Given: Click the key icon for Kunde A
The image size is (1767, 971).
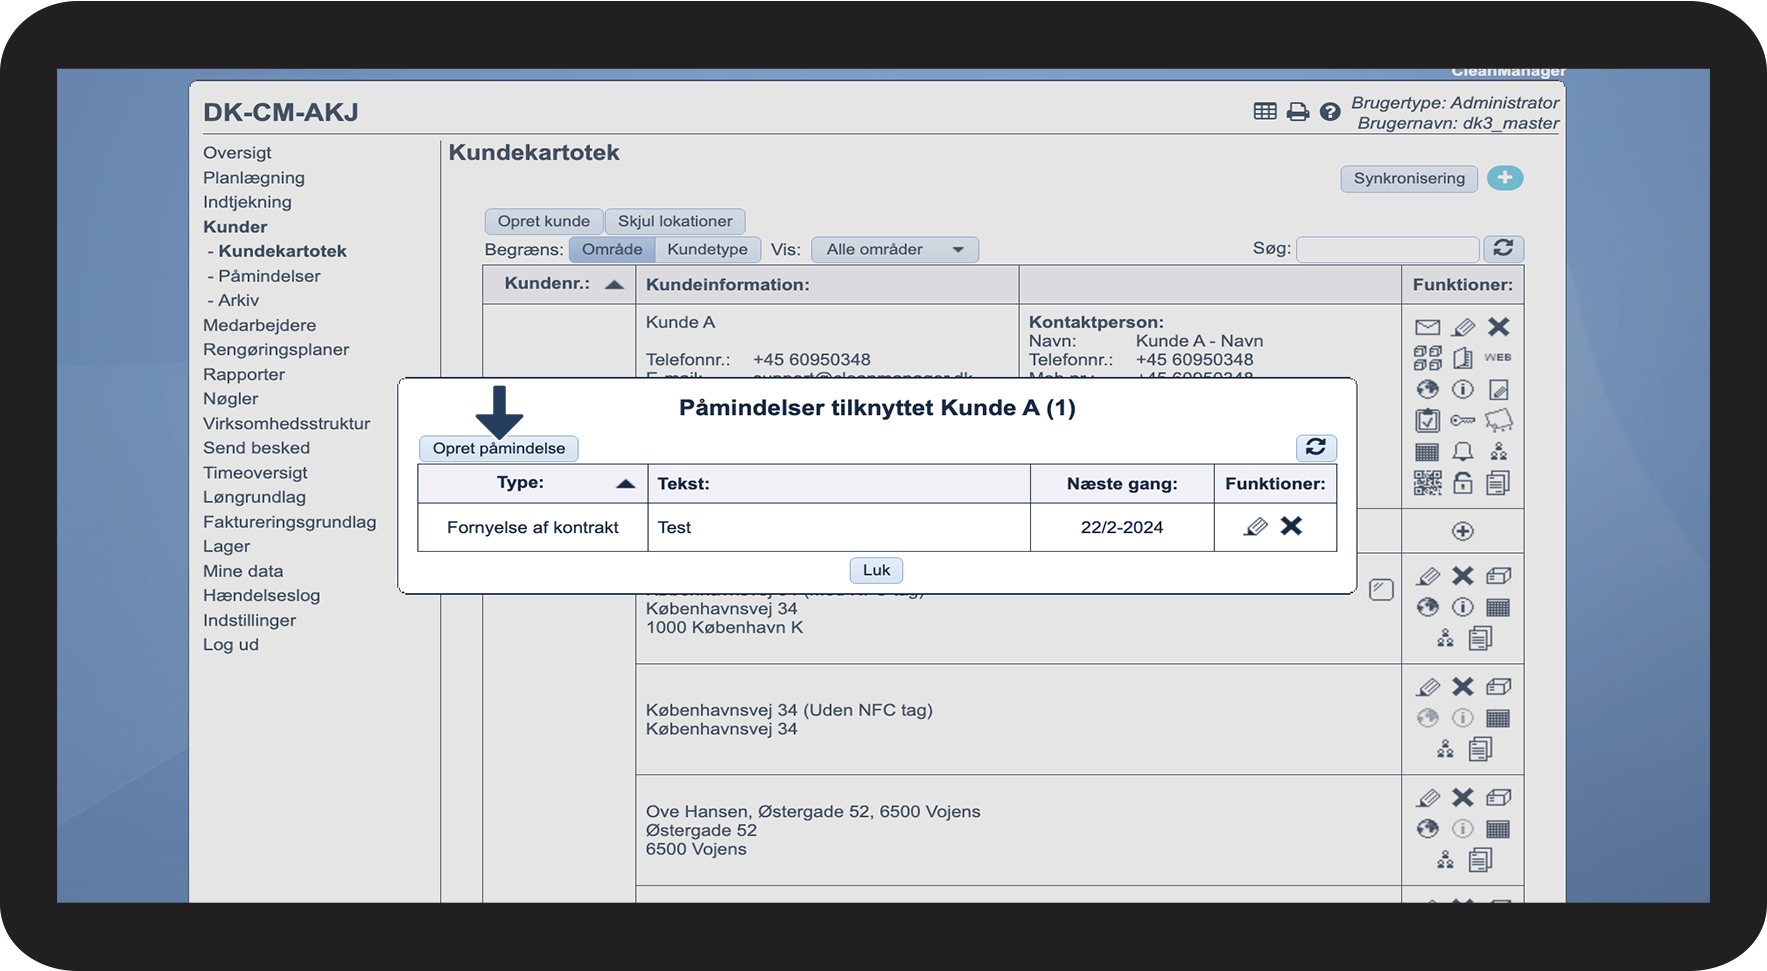Looking at the screenshot, I should 1462,421.
